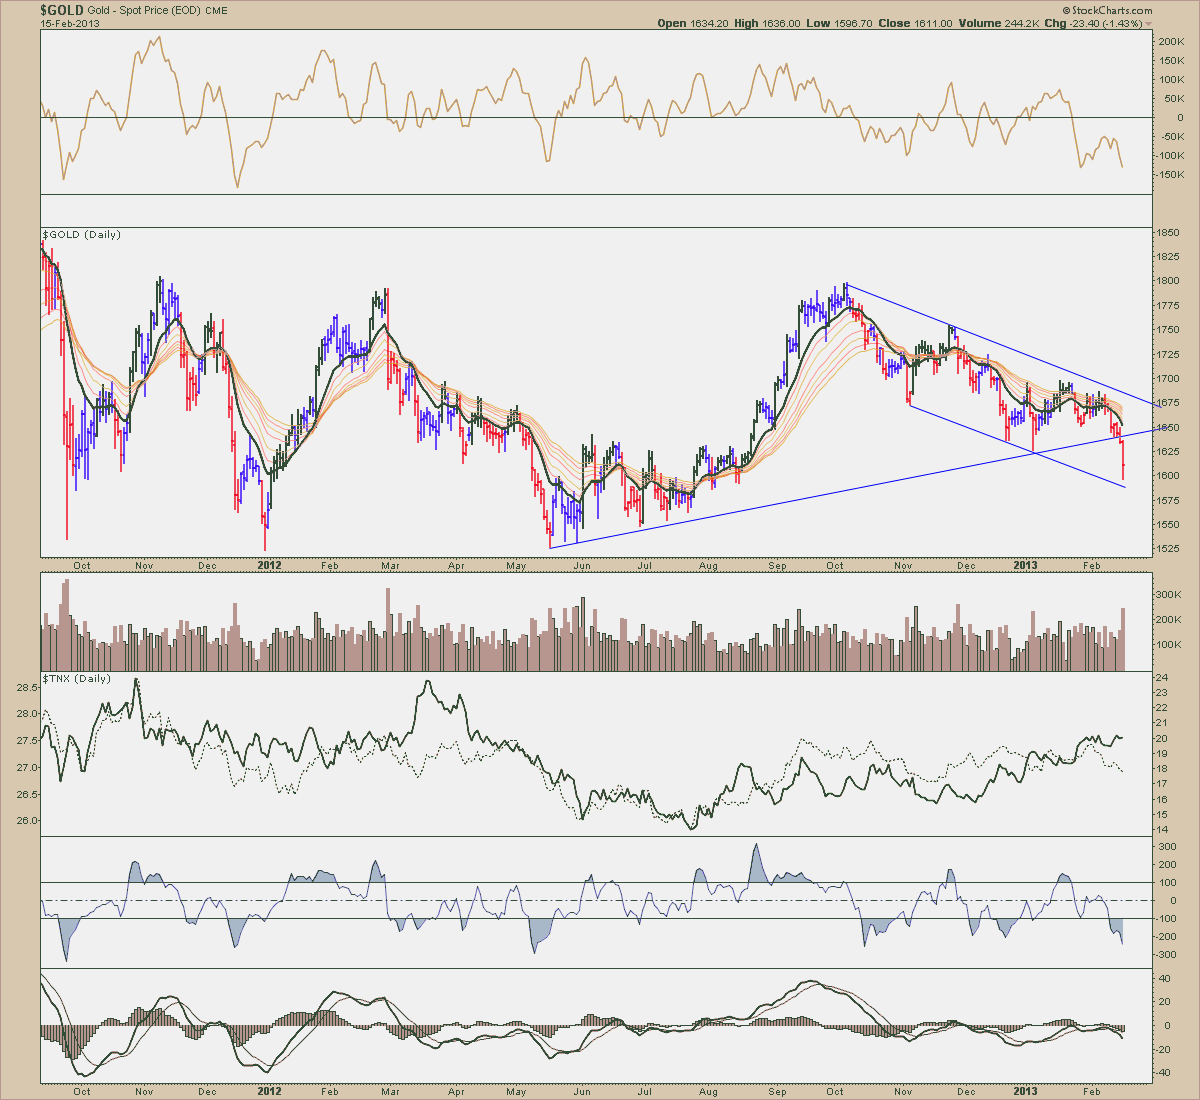Click the 1775 price axis label
The image size is (1200, 1100).
pyautogui.click(x=1168, y=305)
